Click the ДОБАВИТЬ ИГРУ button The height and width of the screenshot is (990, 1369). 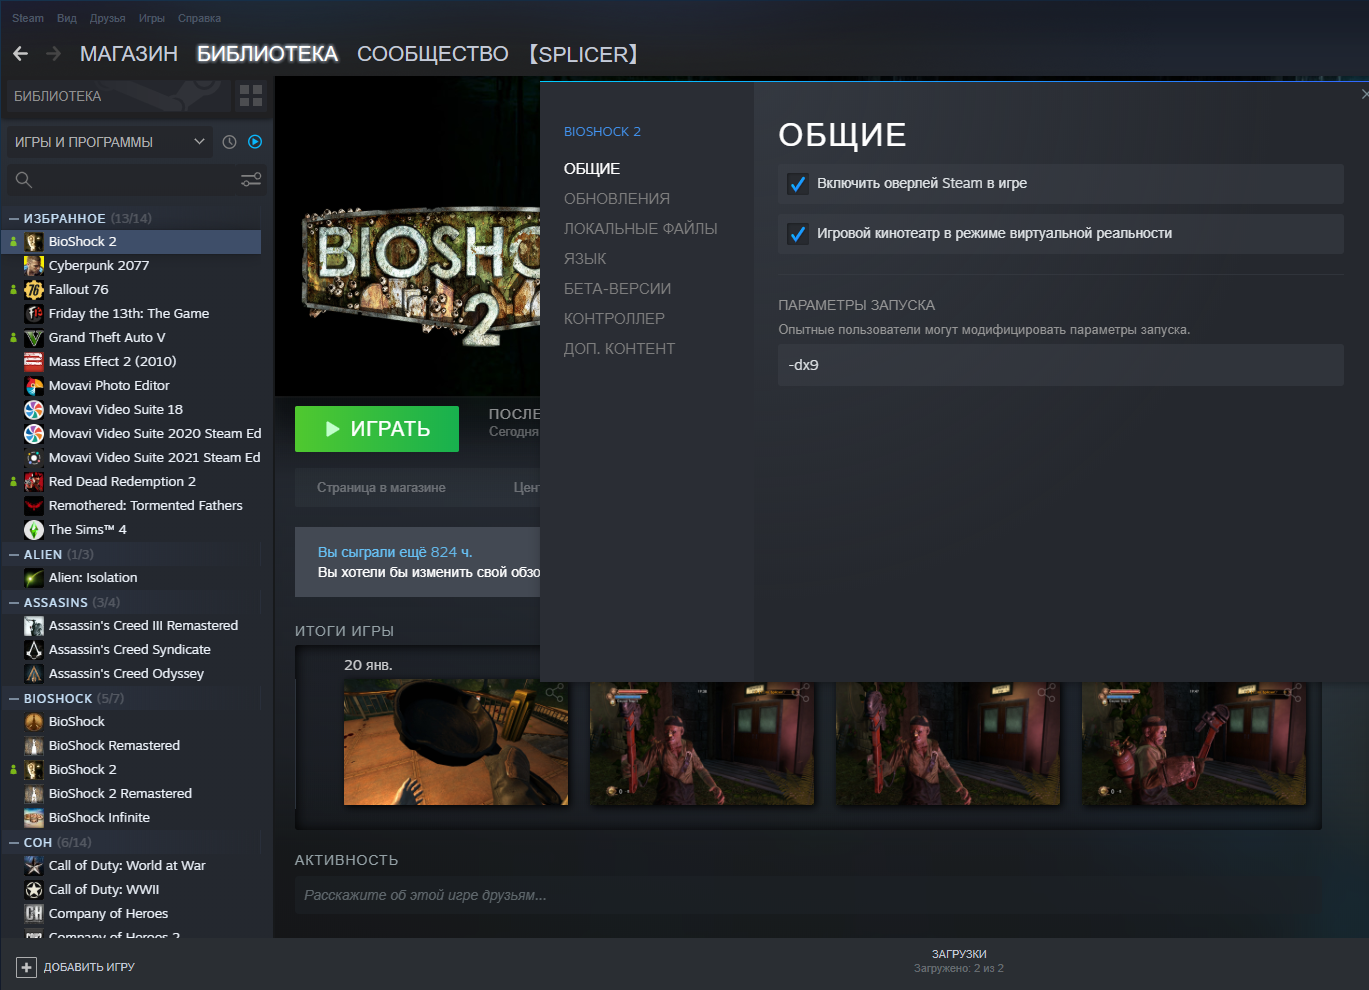(x=76, y=967)
